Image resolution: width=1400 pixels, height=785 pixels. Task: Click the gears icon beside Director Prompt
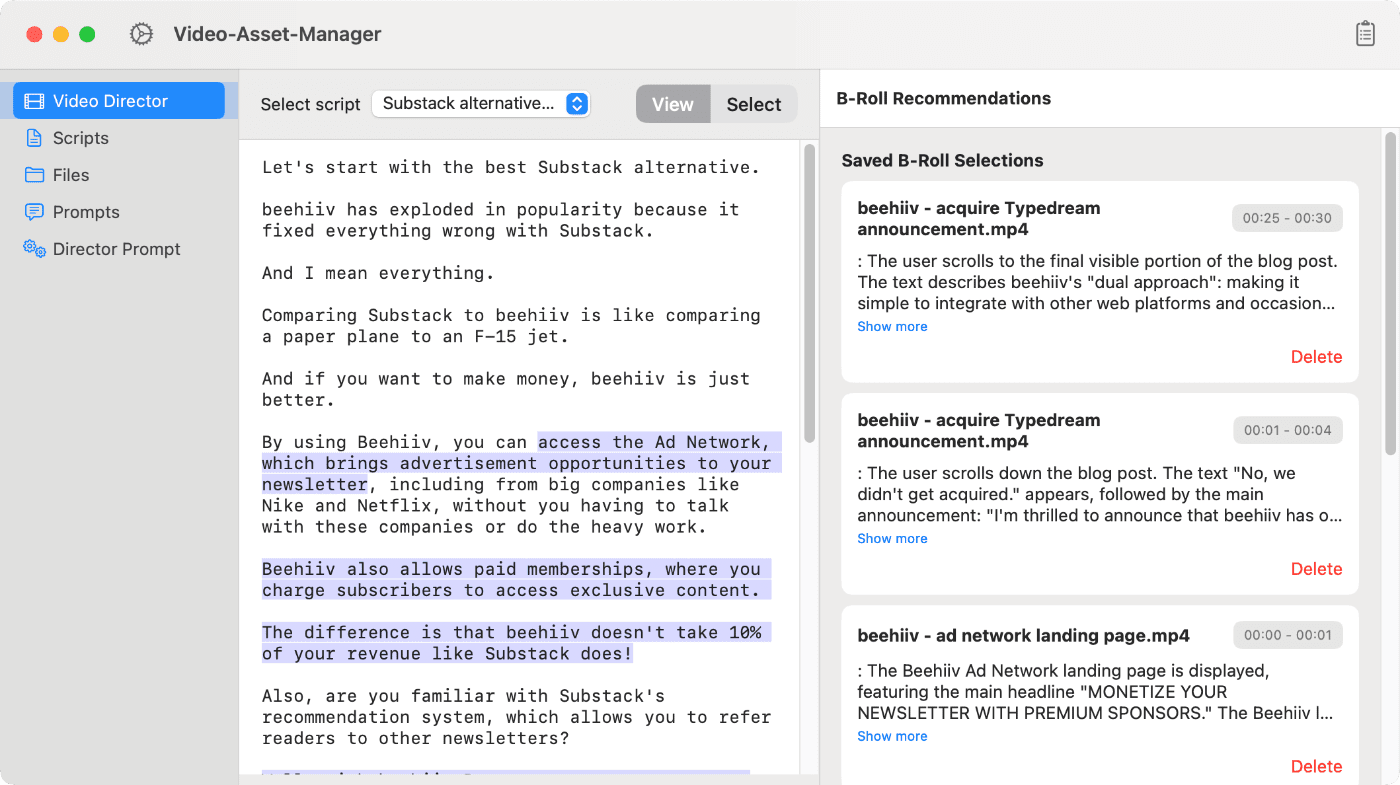[x=34, y=249]
